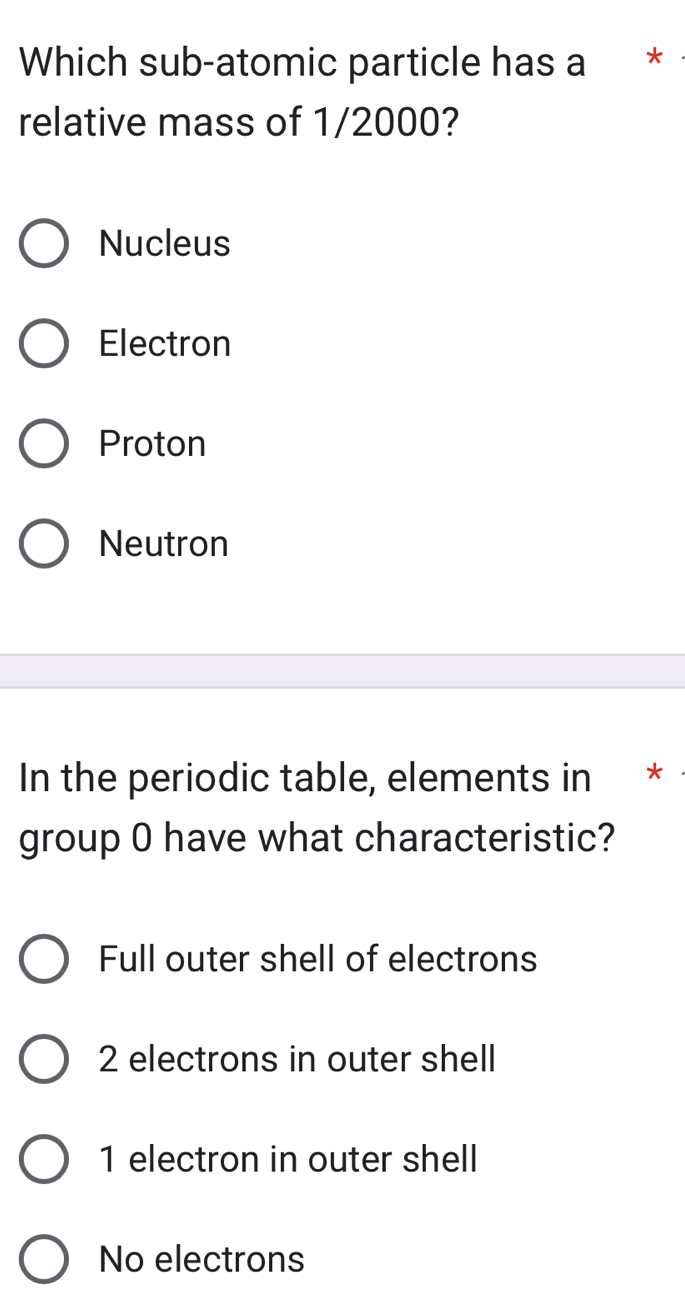The image size is (685, 1300).
Task: Select the Electron answer option
Action: pos(44,343)
